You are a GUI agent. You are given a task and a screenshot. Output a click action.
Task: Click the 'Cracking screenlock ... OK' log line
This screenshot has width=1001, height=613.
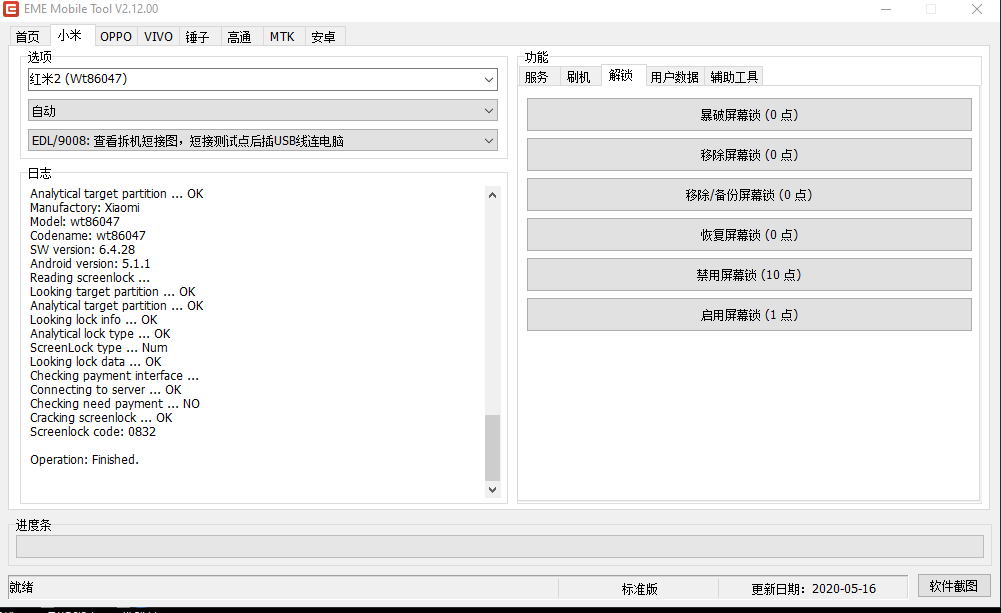102,418
